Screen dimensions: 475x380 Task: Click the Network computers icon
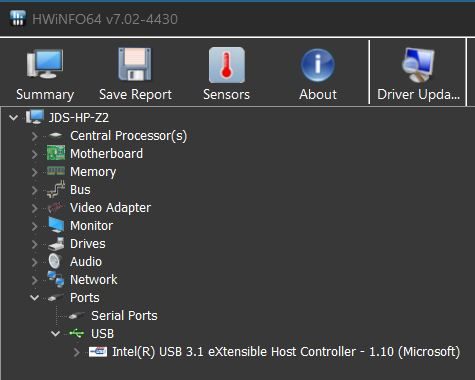[x=55, y=279]
